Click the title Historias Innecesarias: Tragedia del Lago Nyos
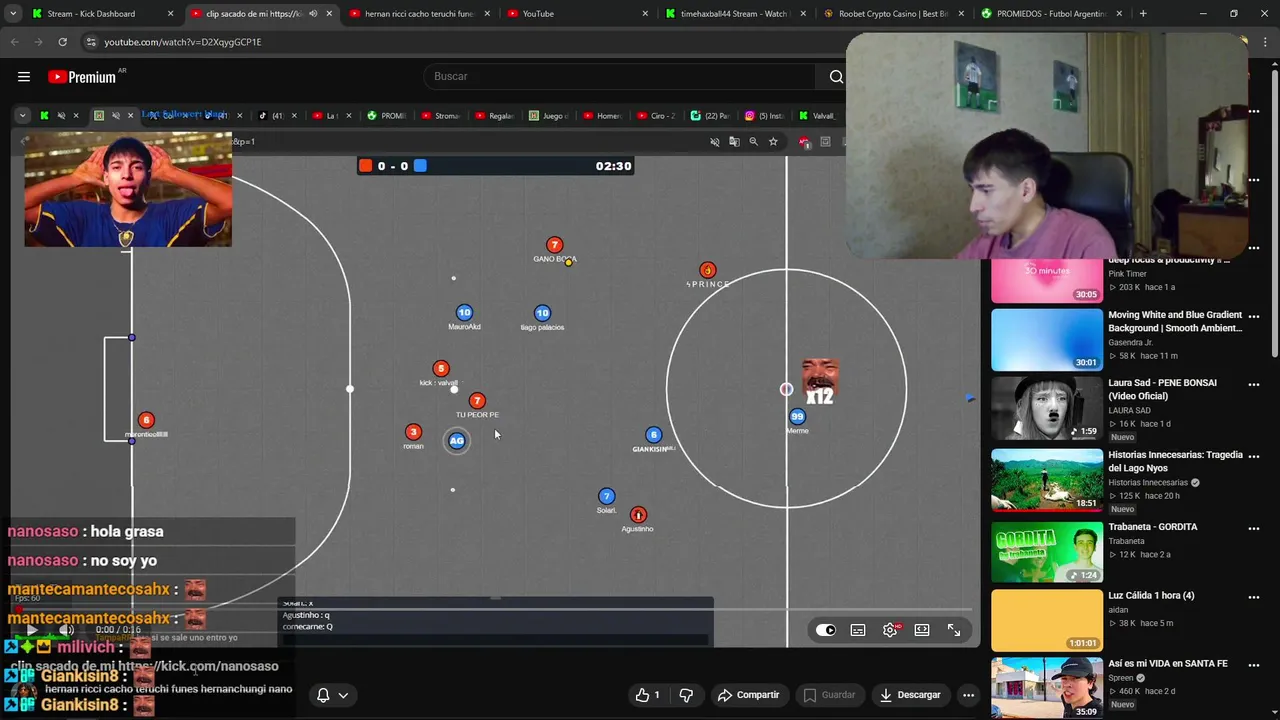The image size is (1280, 720). click(x=1175, y=461)
